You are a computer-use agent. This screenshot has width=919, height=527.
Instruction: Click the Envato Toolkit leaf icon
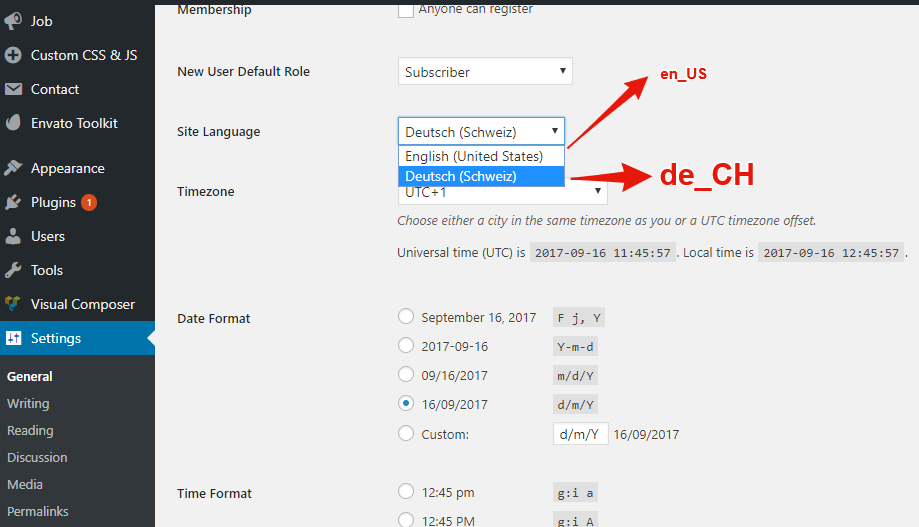click(13, 123)
